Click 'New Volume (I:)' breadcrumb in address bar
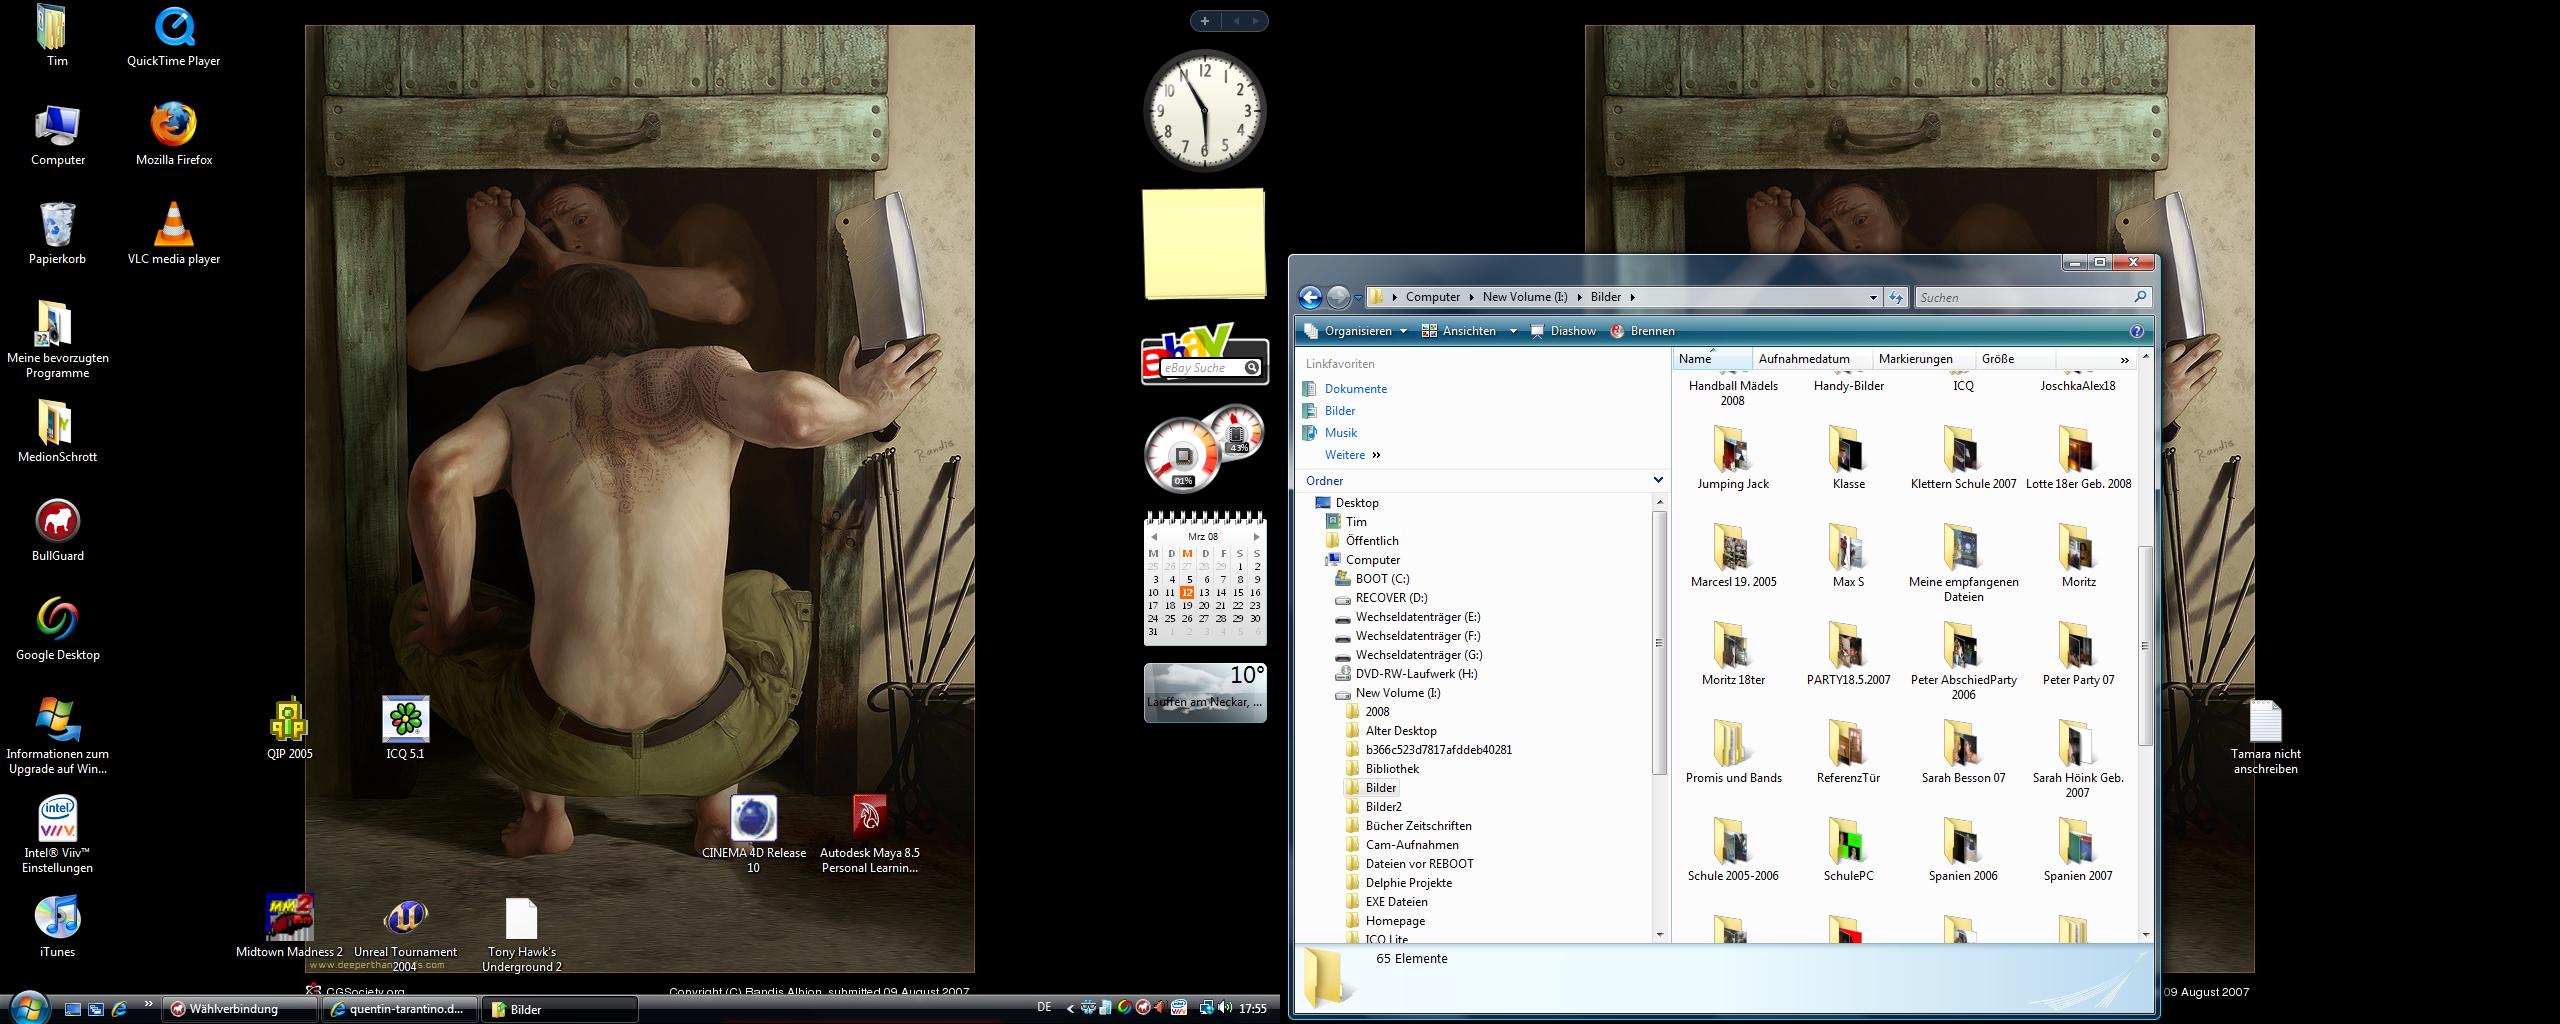Image resolution: width=2560 pixels, height=1024 pixels. (1525, 297)
